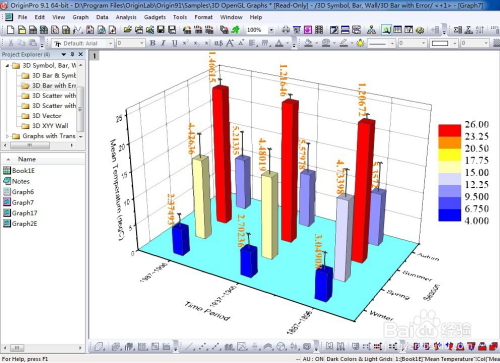Toggle Underline text formatting
500x363 pixels.
point(174,43)
